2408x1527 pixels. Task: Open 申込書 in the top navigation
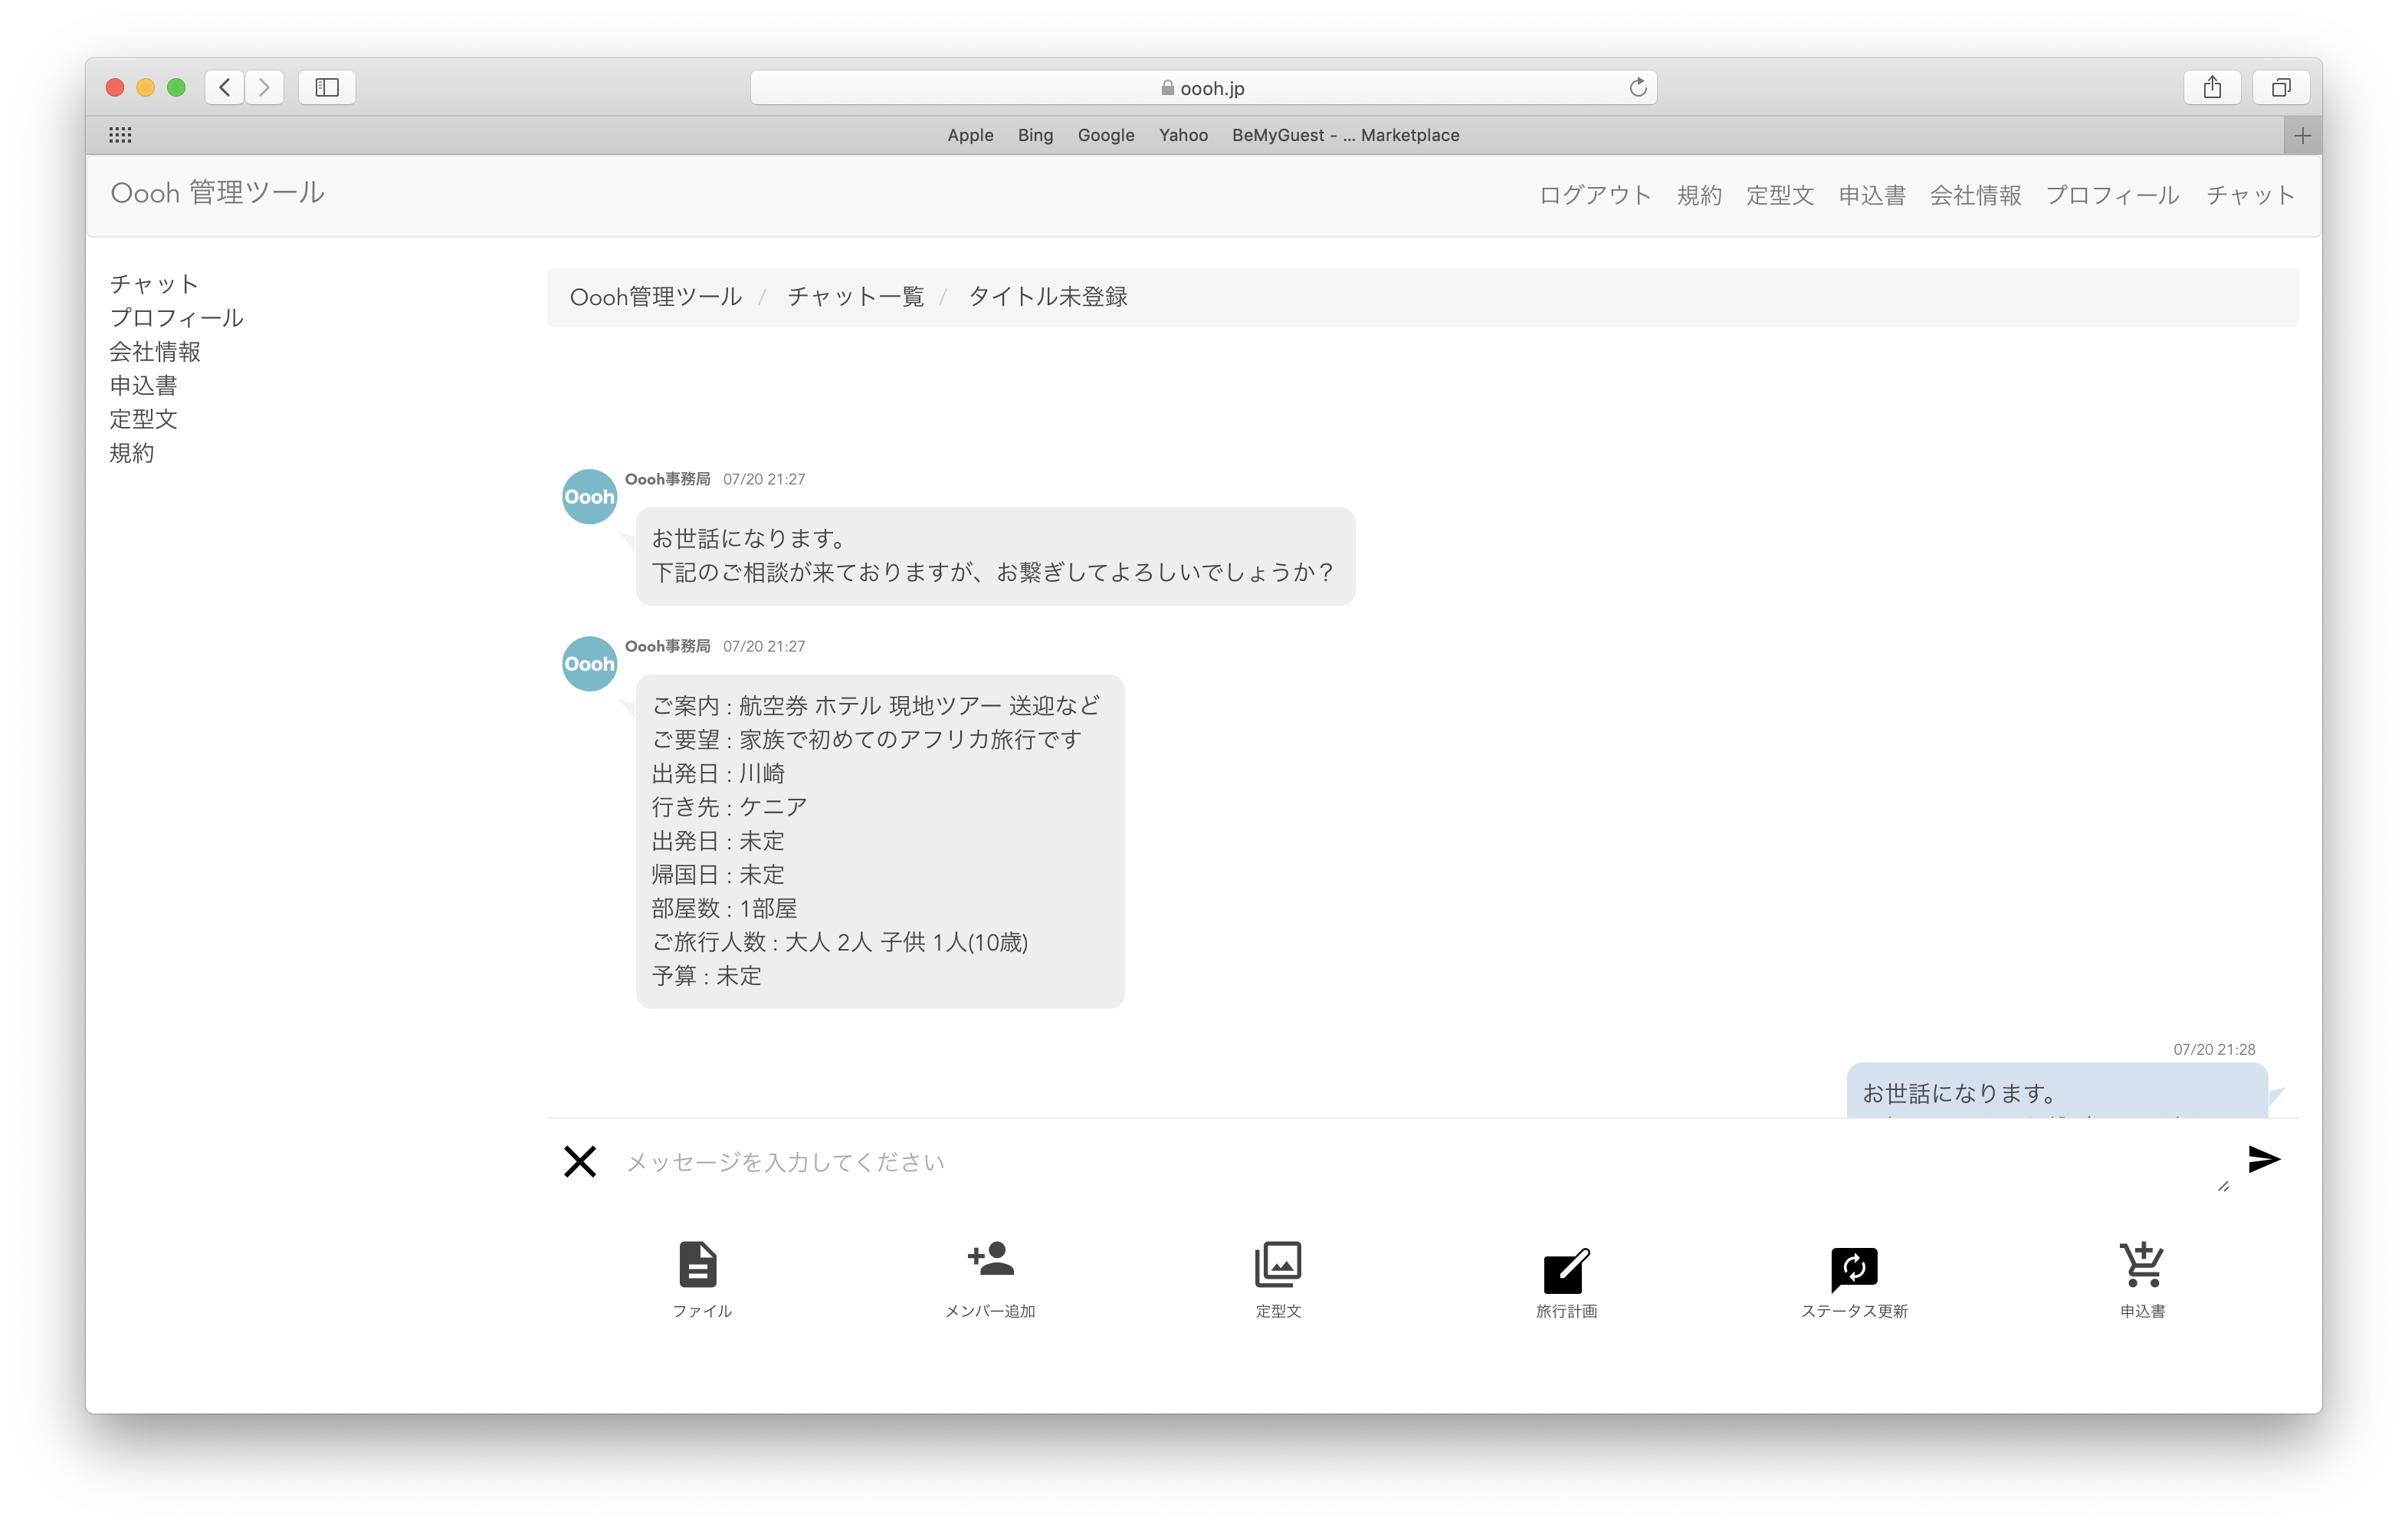tap(1872, 195)
